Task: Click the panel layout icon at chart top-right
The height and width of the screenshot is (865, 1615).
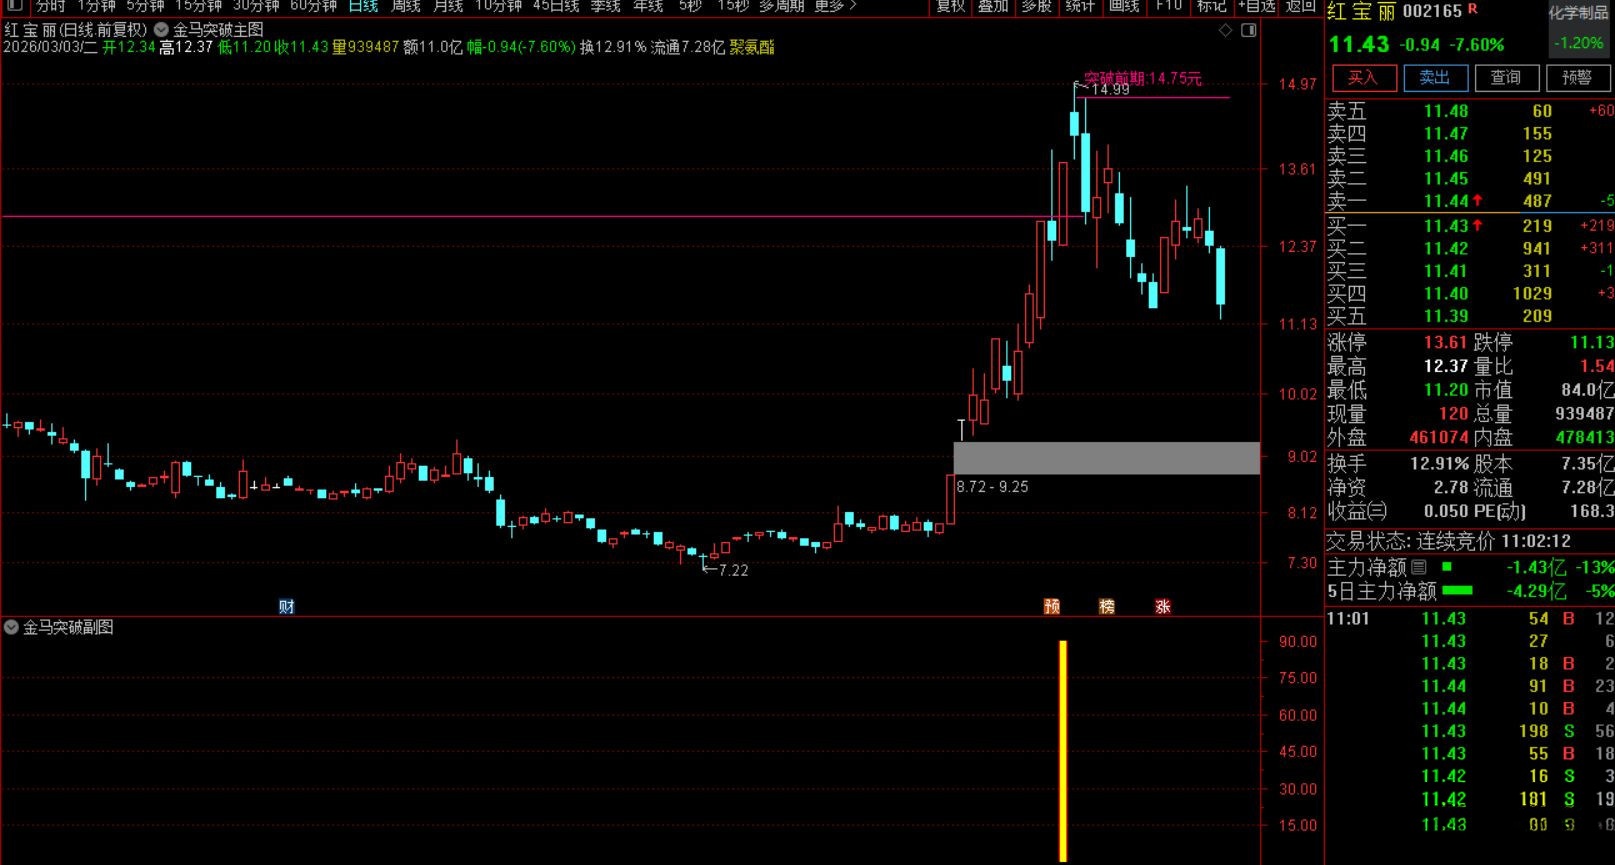Action: [1248, 31]
